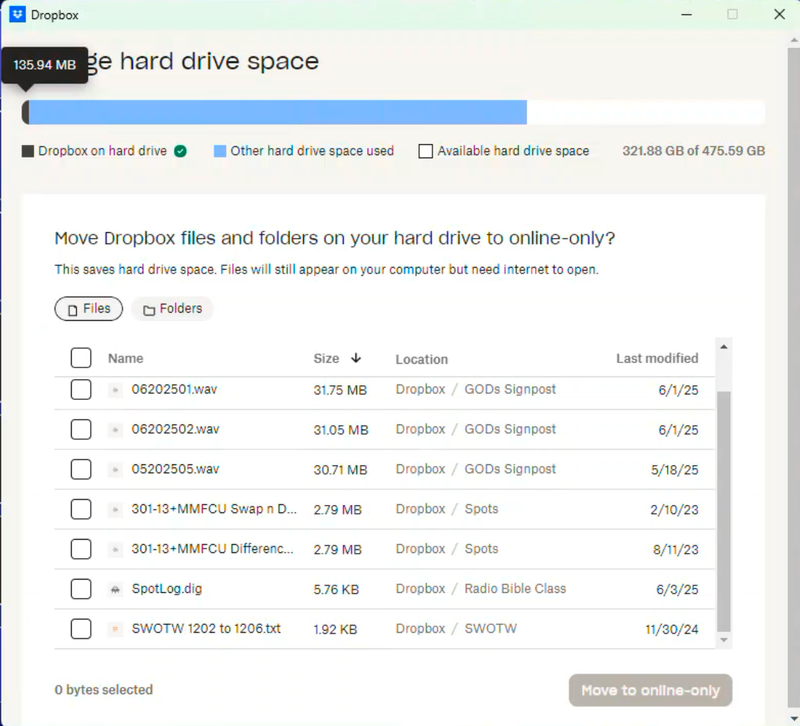
Task: Check the box for 06202501.wav
Action: (81, 390)
